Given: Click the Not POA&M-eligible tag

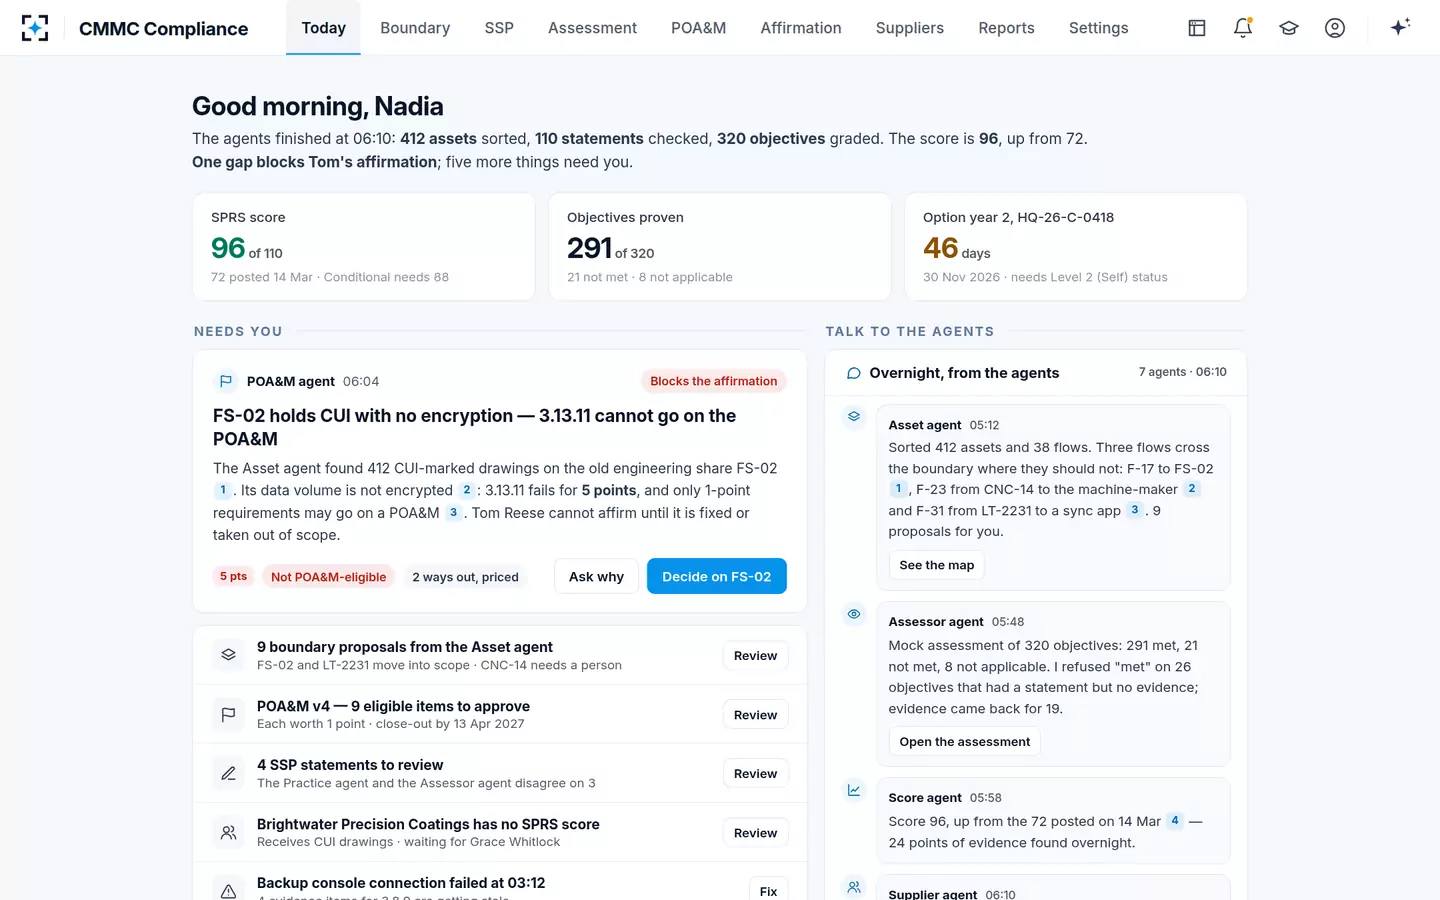Looking at the screenshot, I should tap(328, 577).
